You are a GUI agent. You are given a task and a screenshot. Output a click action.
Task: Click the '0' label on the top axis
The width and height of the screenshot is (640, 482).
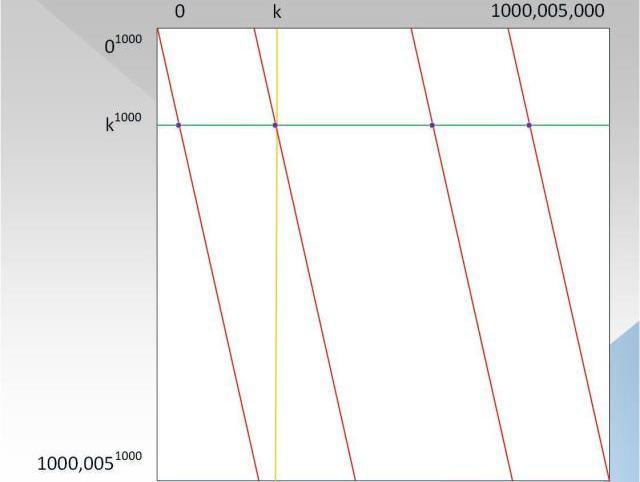click(180, 12)
